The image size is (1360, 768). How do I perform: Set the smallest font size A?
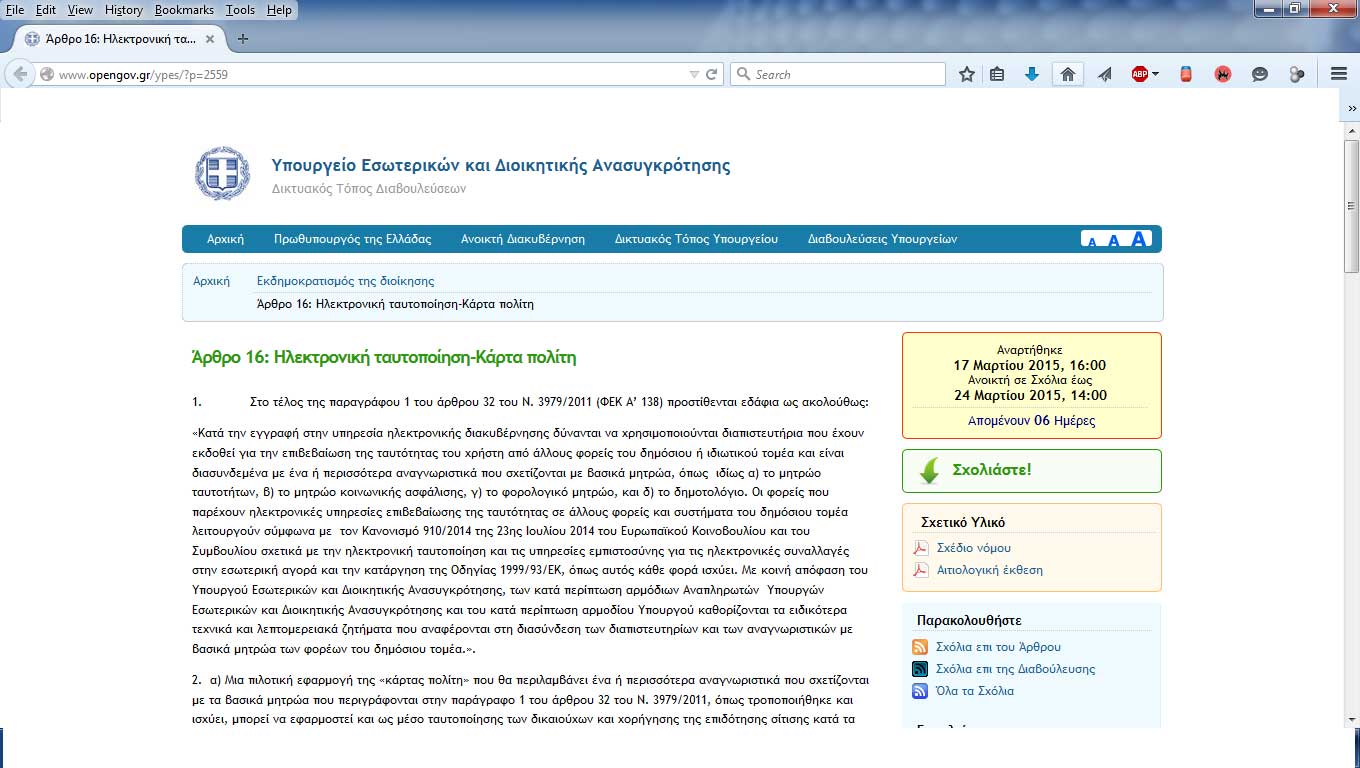point(1092,241)
